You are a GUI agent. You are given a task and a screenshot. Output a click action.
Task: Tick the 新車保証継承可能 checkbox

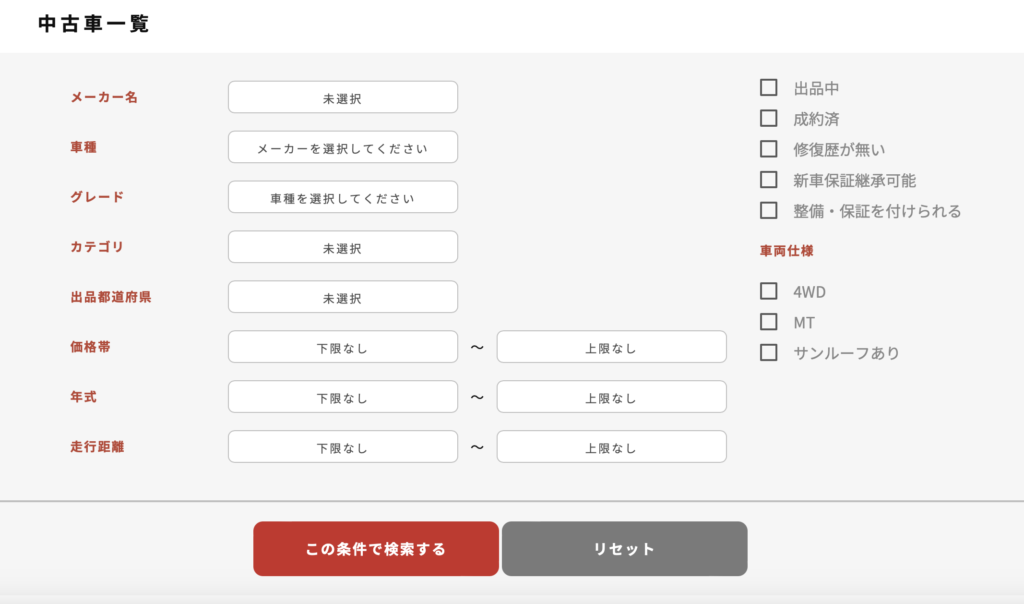(769, 180)
